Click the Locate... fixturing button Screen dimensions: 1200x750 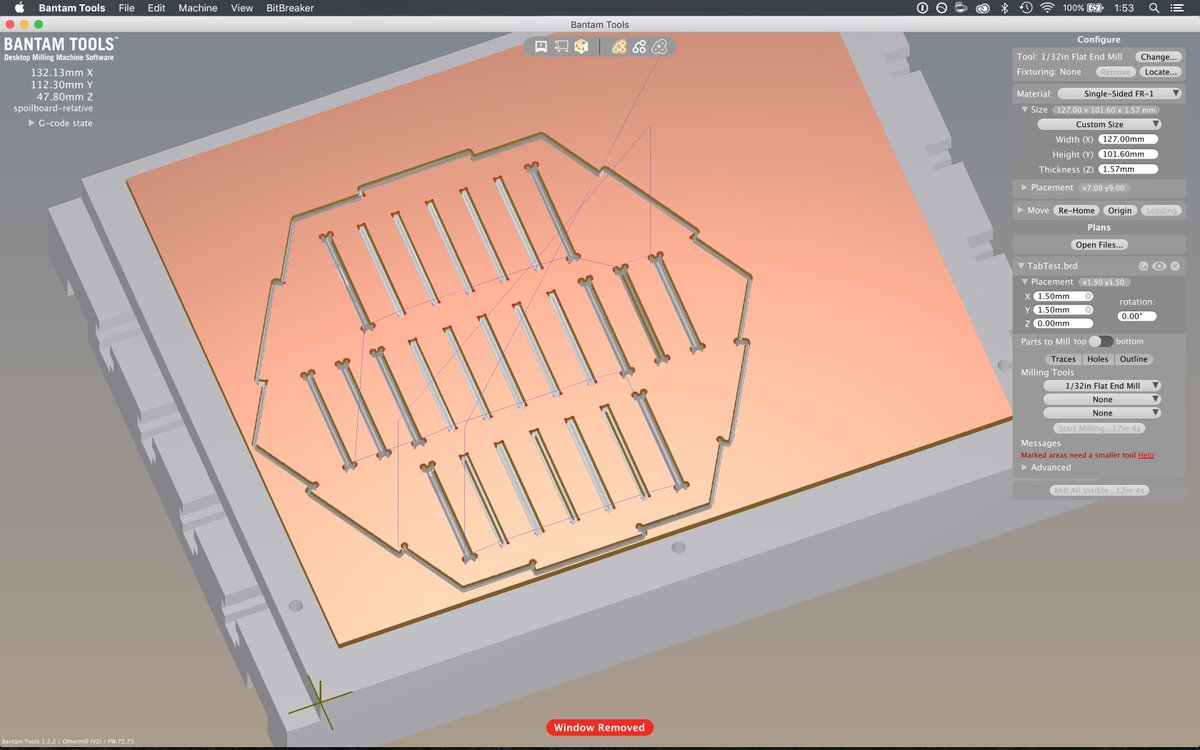point(1161,72)
